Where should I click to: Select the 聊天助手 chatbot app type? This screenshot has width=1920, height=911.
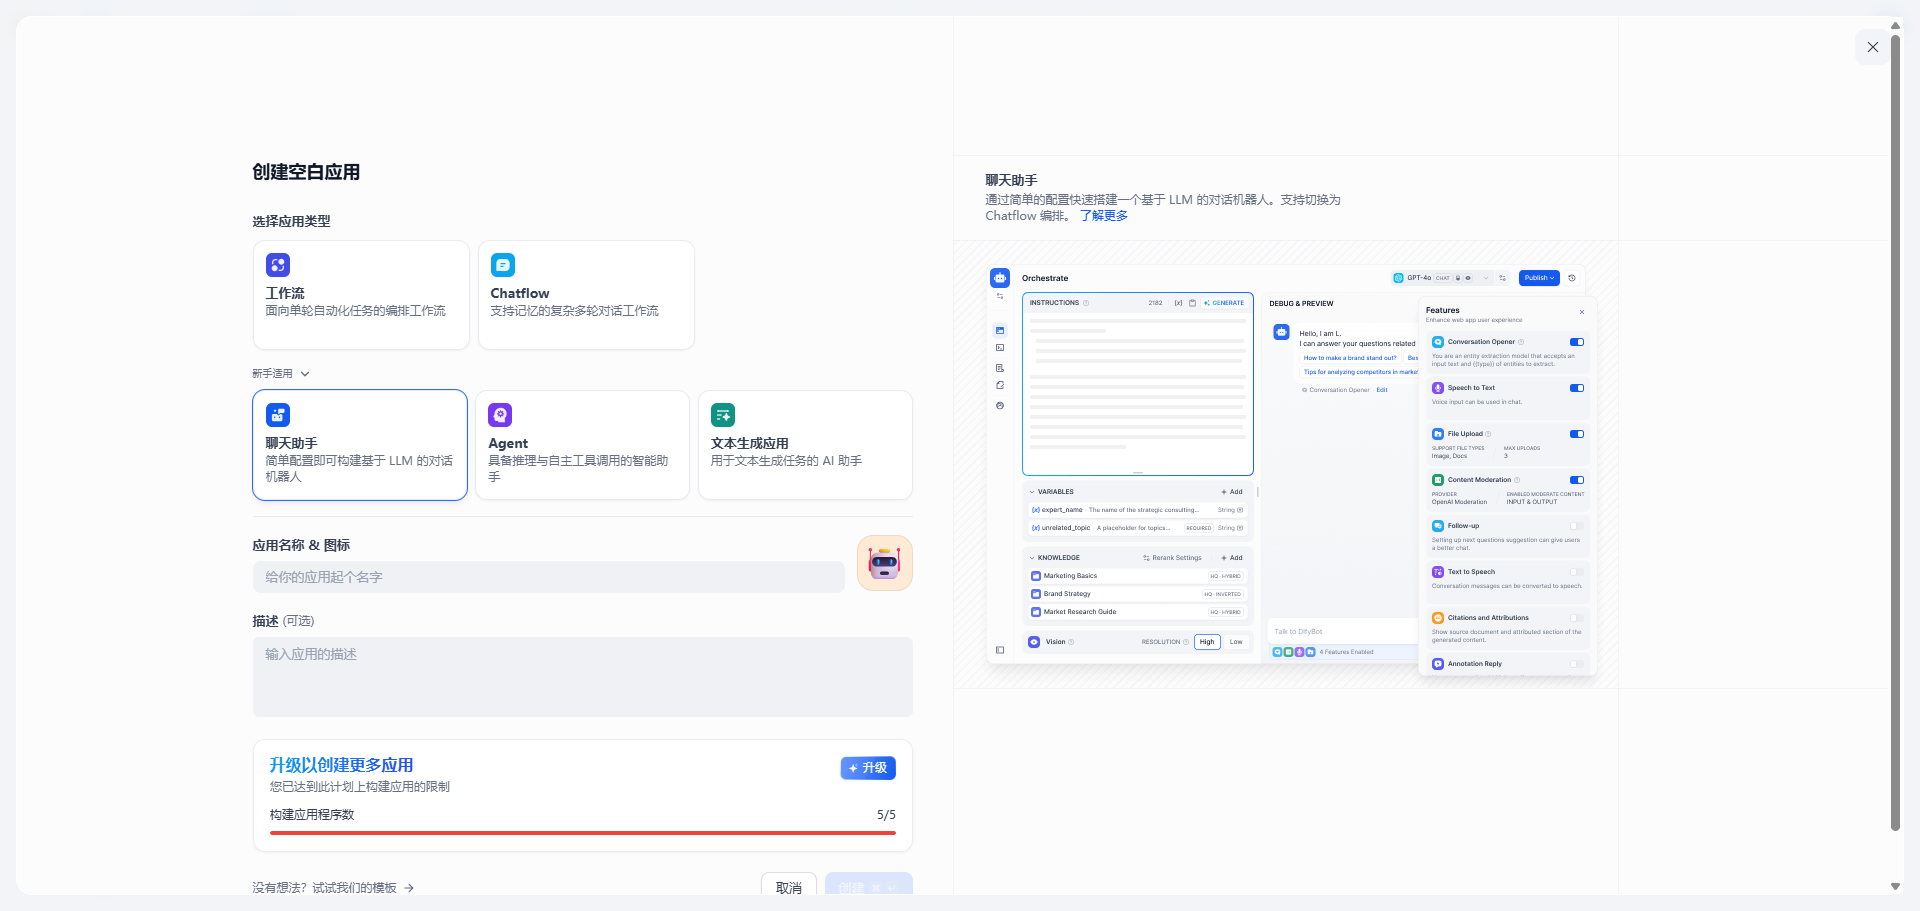coord(360,445)
